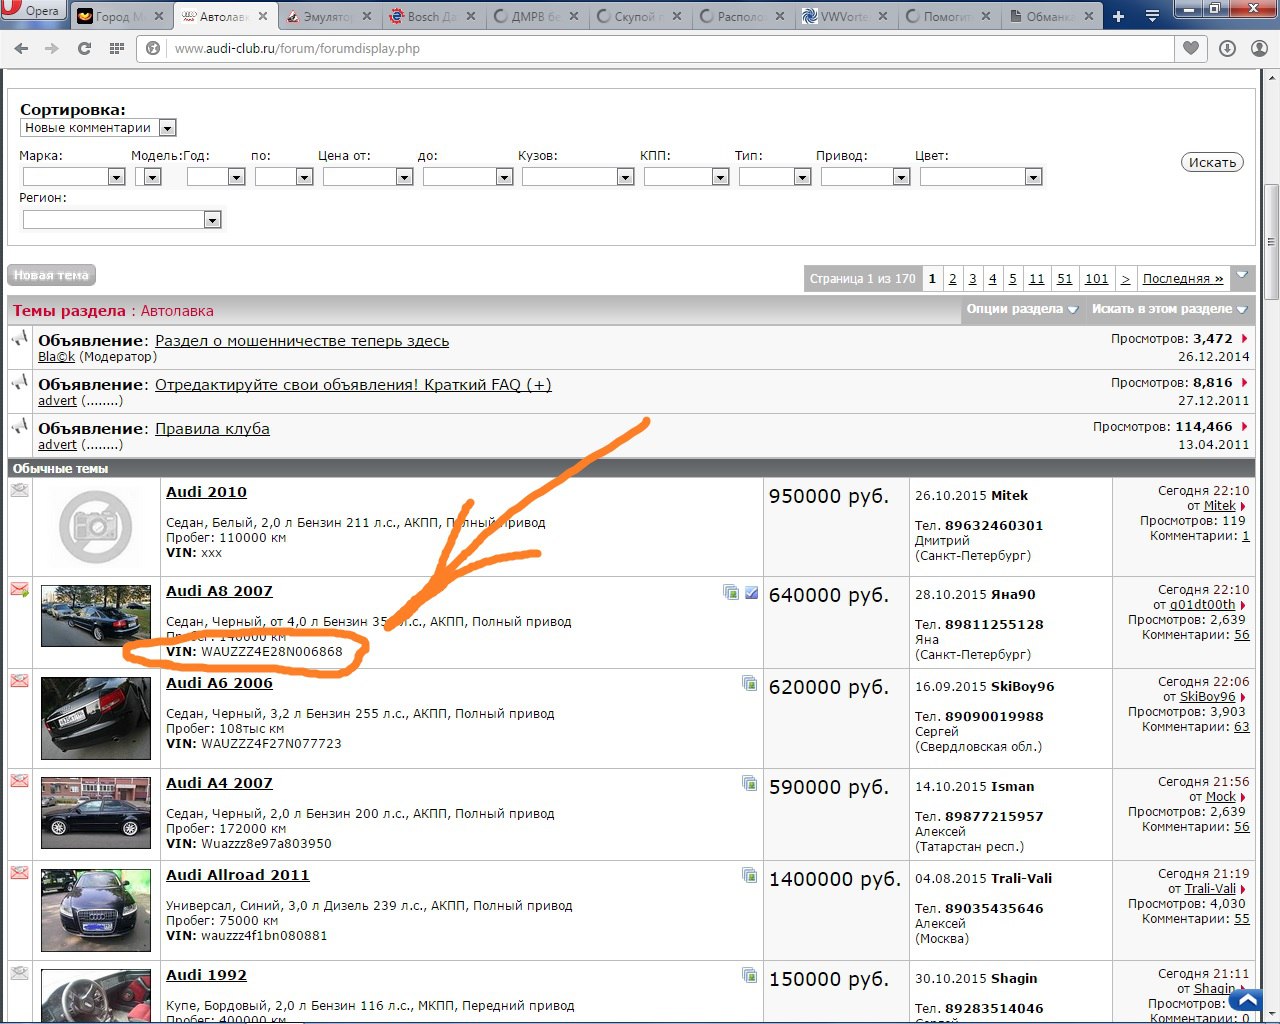The width and height of the screenshot is (1280, 1024).
Task: Click the attachments icon on Audi A8 2007 row
Action: click(x=731, y=592)
